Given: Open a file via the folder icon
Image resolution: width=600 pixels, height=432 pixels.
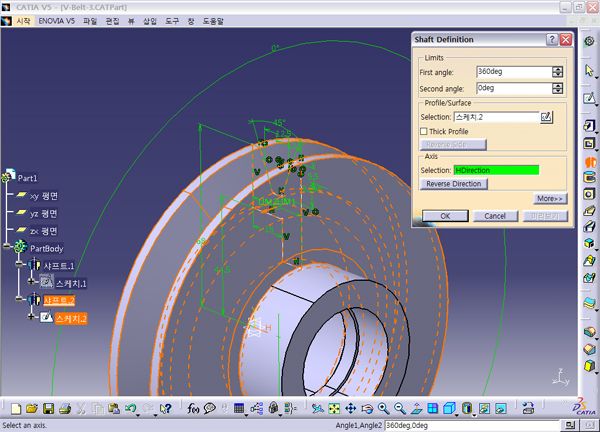Looking at the screenshot, I should pos(32,409).
